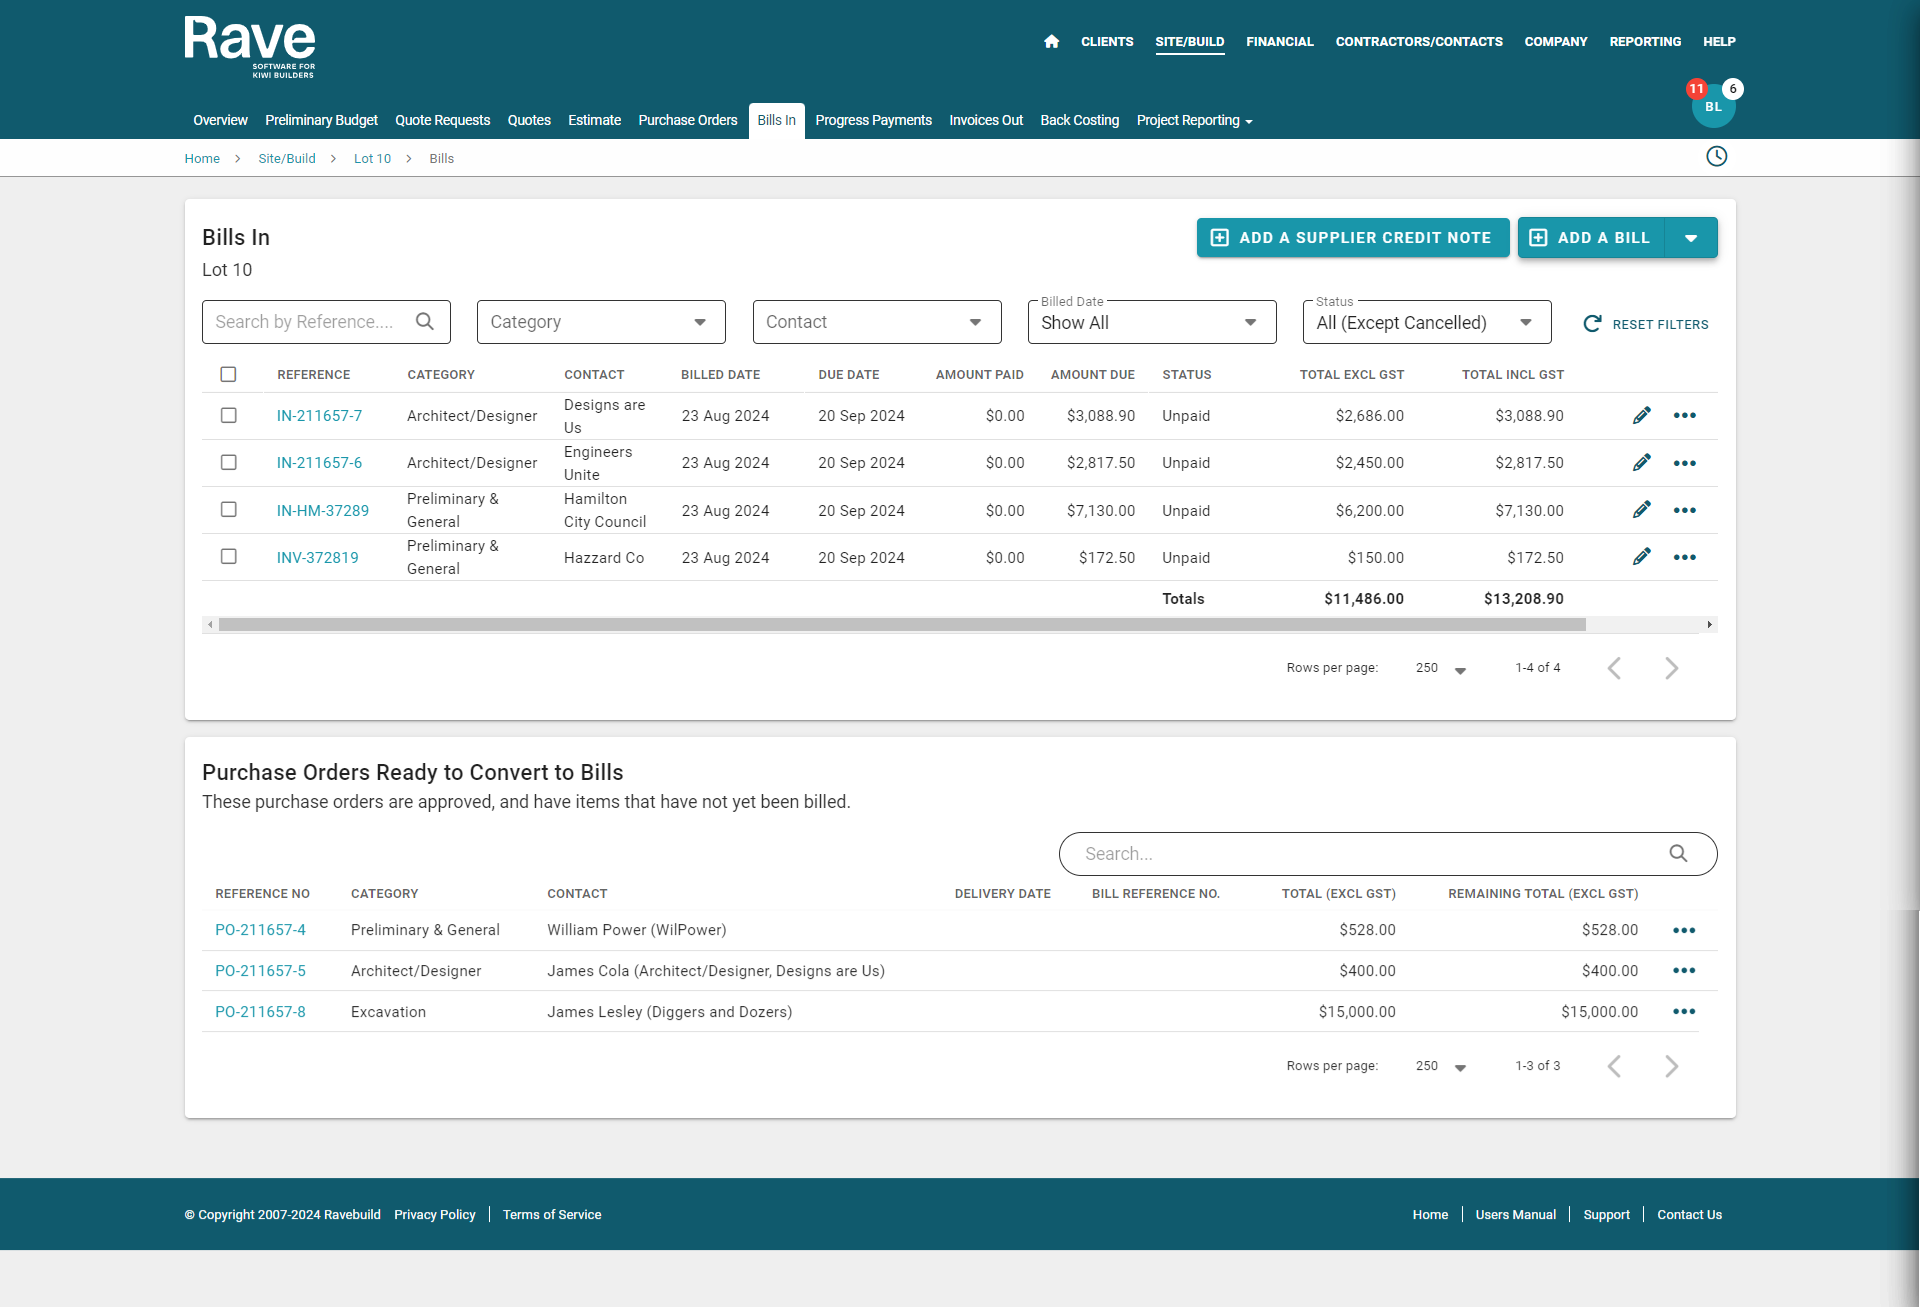Open the BL user avatar menu
The width and height of the screenshot is (1920, 1307).
[1713, 107]
